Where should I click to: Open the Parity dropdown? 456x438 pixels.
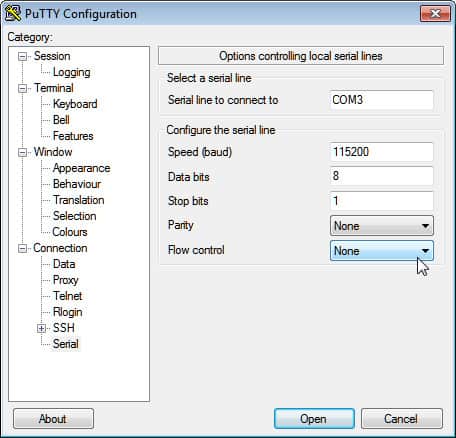(382, 226)
